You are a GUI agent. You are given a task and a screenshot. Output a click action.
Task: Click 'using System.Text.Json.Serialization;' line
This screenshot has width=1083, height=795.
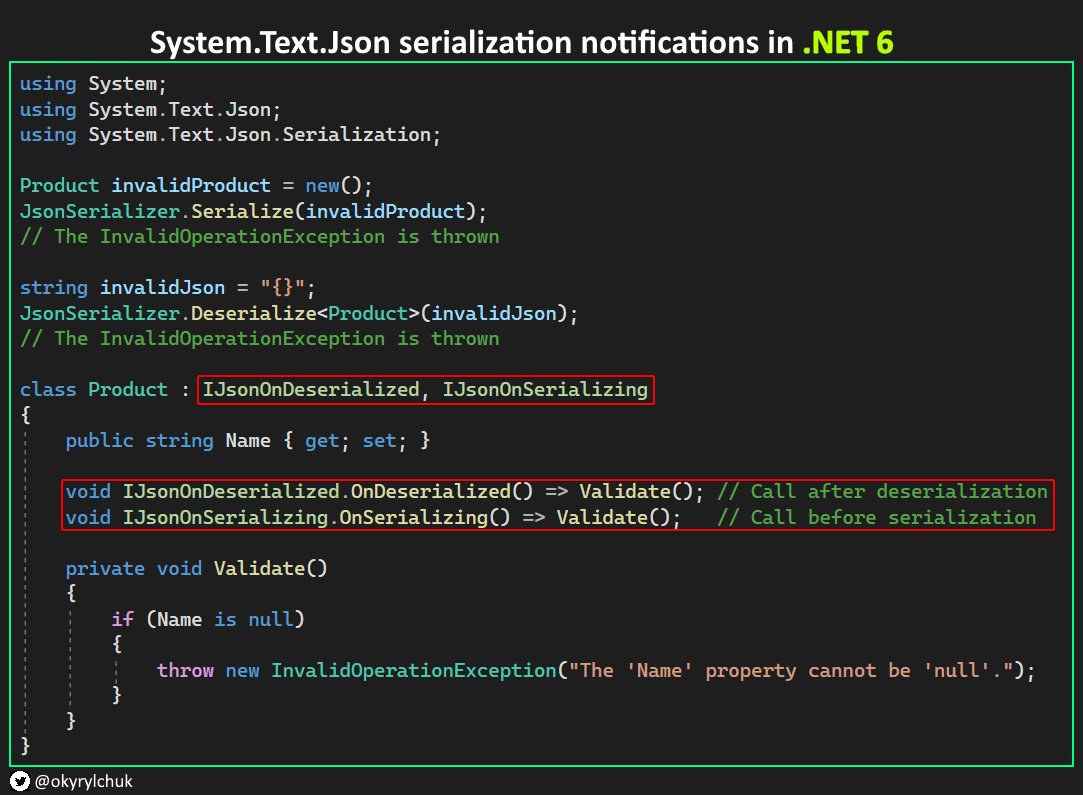(x=230, y=135)
